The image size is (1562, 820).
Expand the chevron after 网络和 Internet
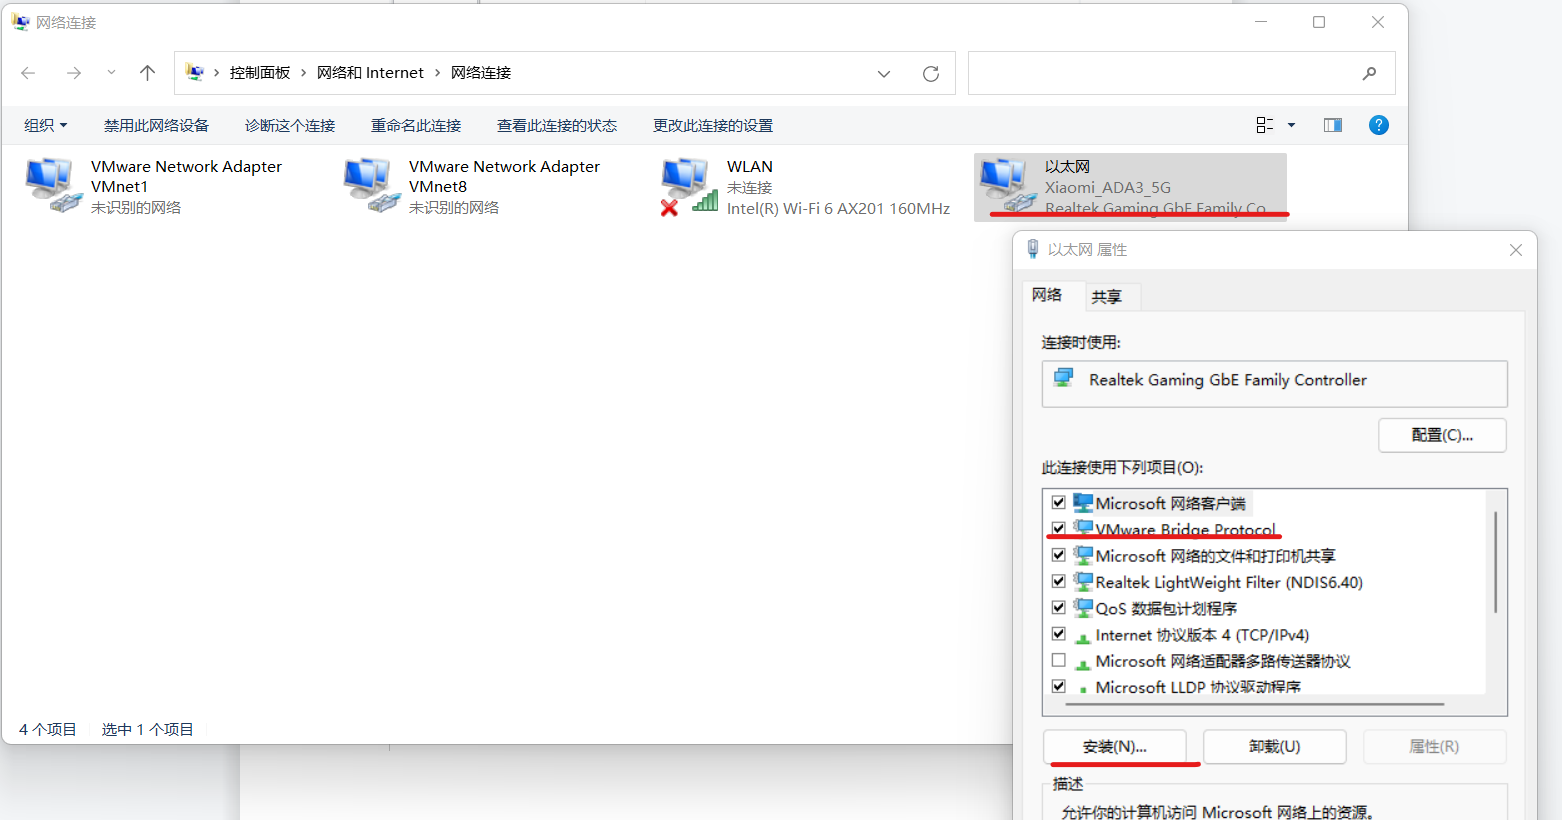[x=438, y=73]
